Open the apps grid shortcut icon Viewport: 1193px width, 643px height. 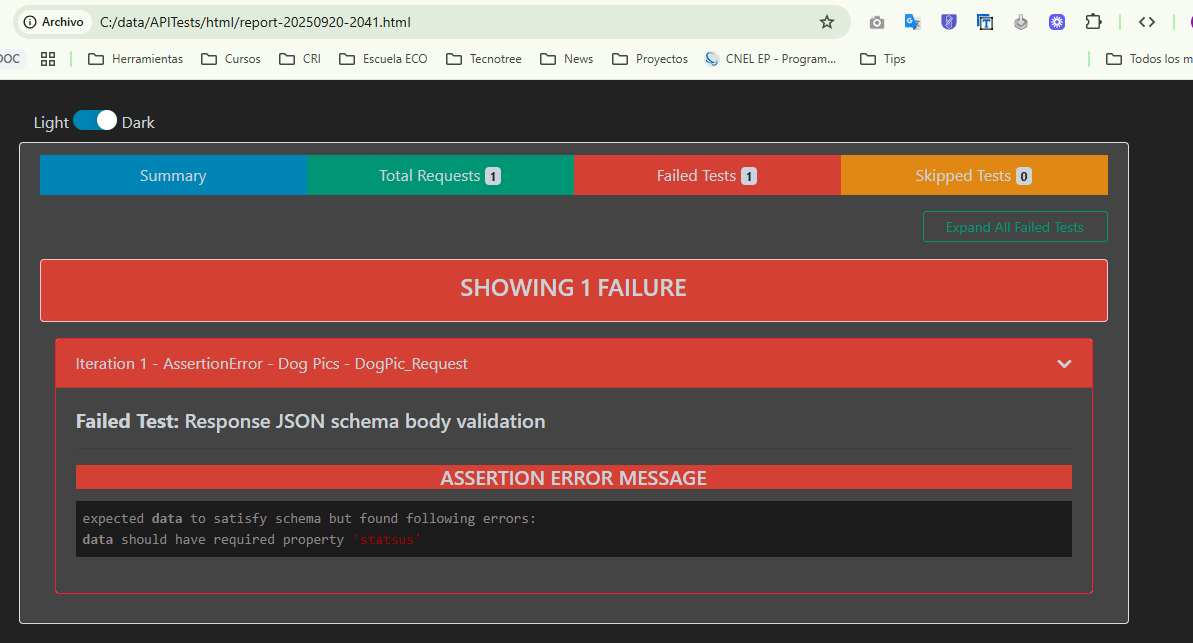[48, 59]
